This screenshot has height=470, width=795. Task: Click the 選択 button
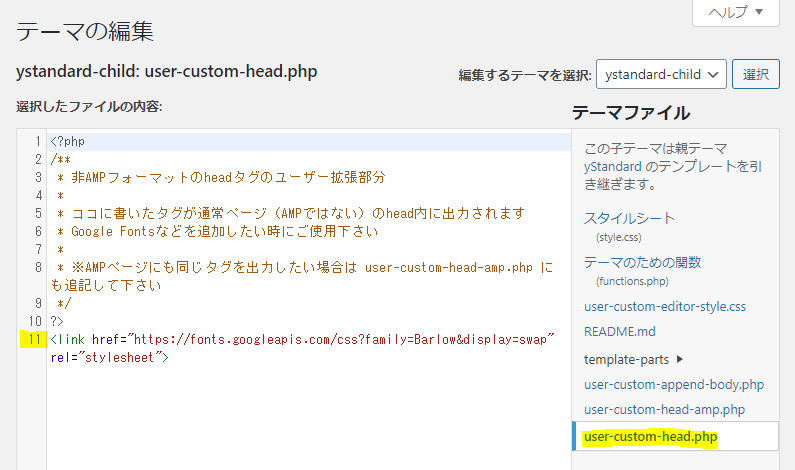pyautogui.click(x=755, y=75)
